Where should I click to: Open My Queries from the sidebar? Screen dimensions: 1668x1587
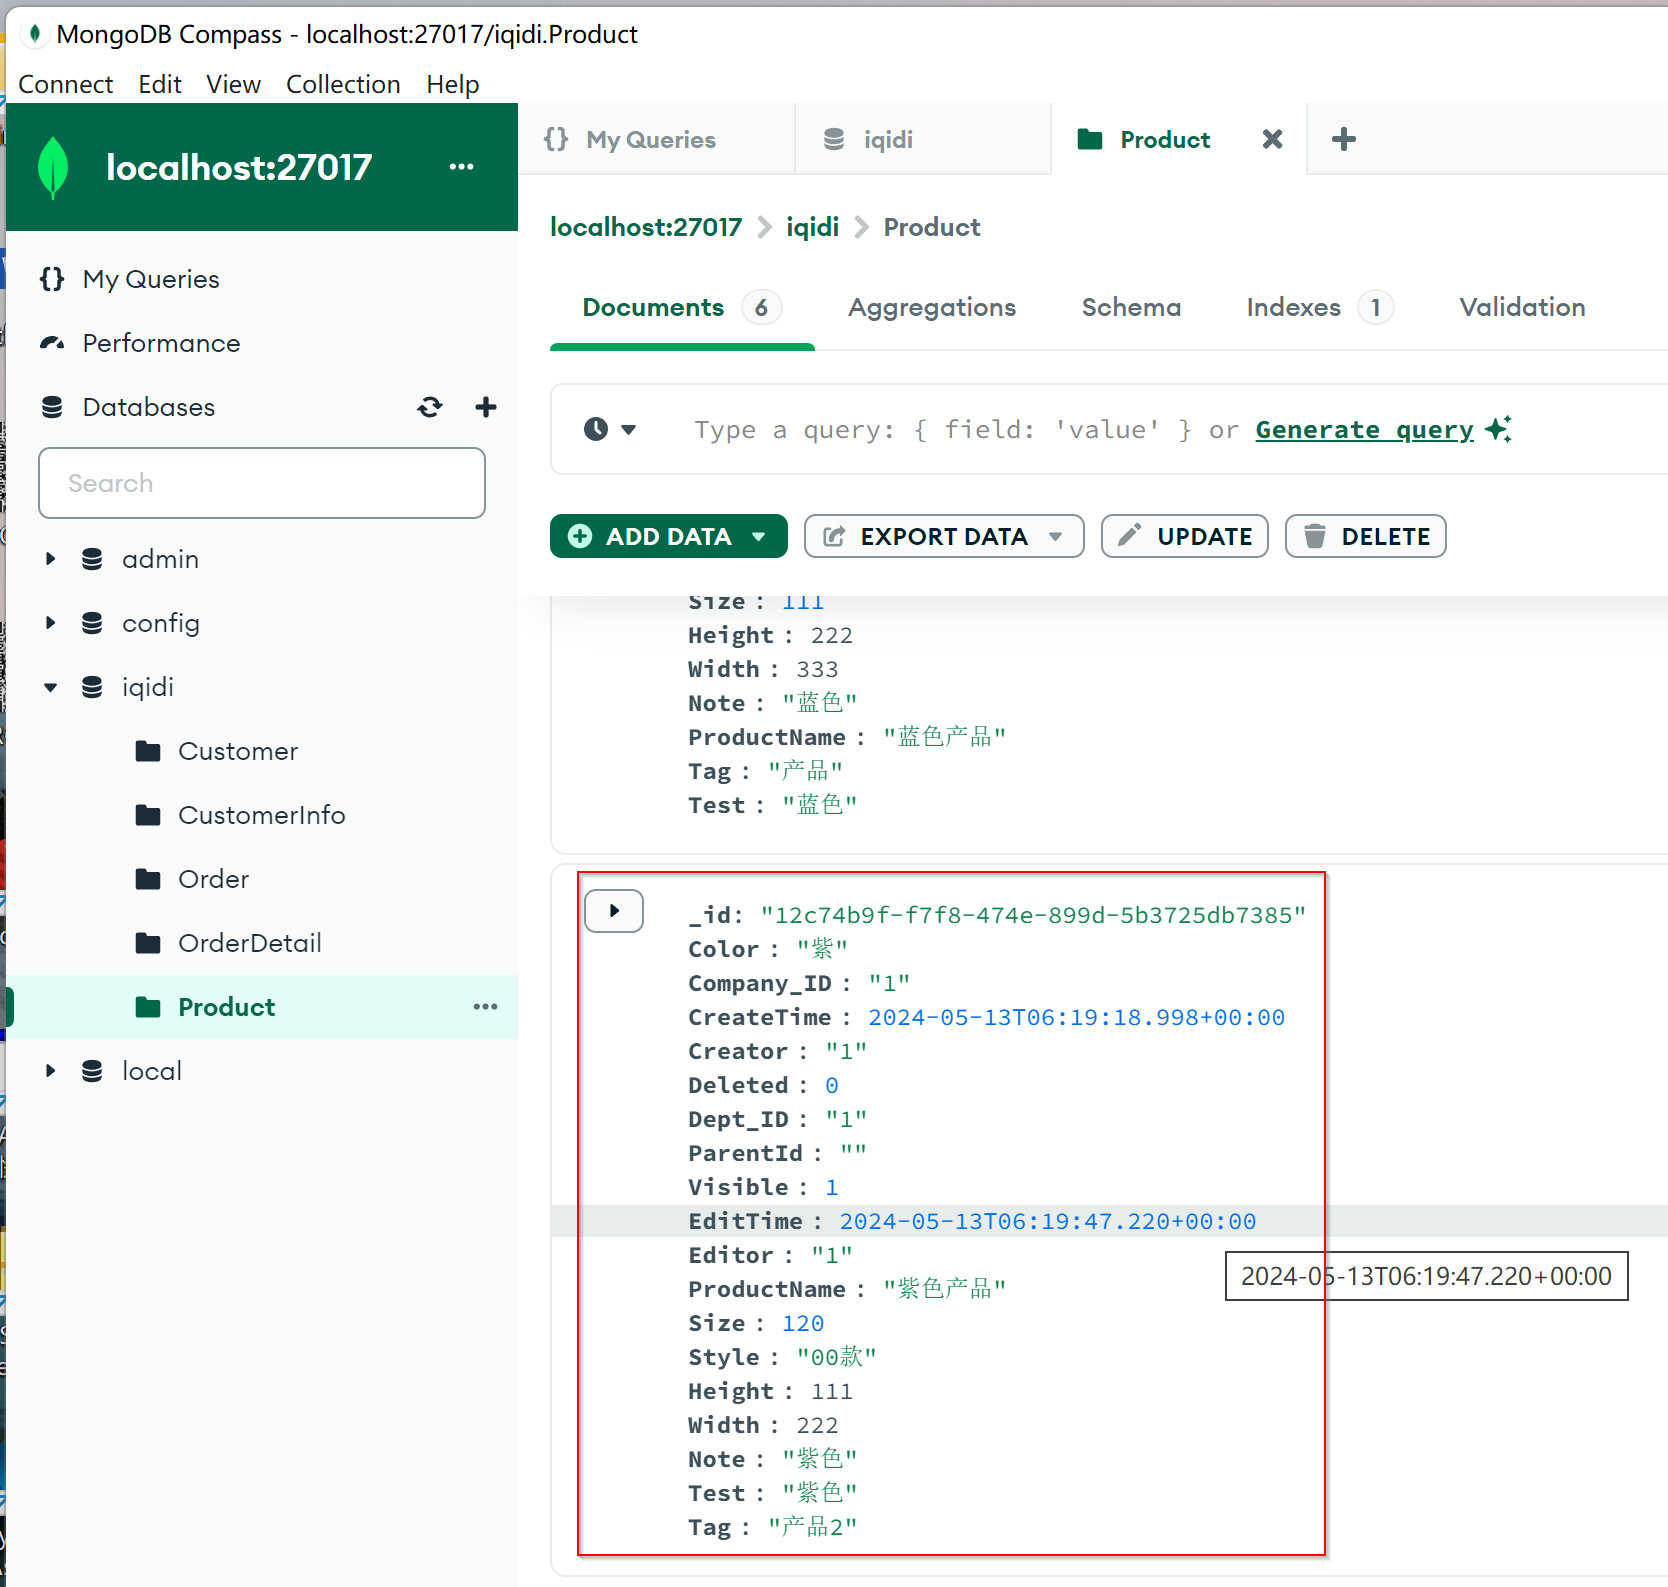pos(151,279)
